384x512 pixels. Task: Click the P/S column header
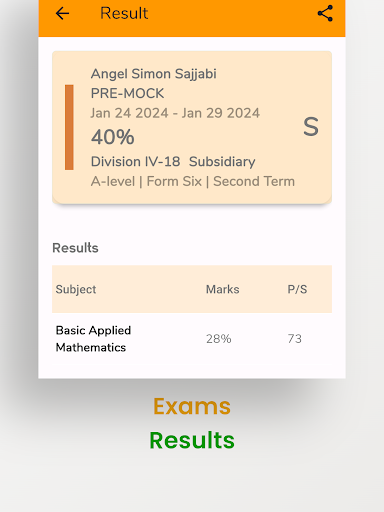click(x=297, y=289)
